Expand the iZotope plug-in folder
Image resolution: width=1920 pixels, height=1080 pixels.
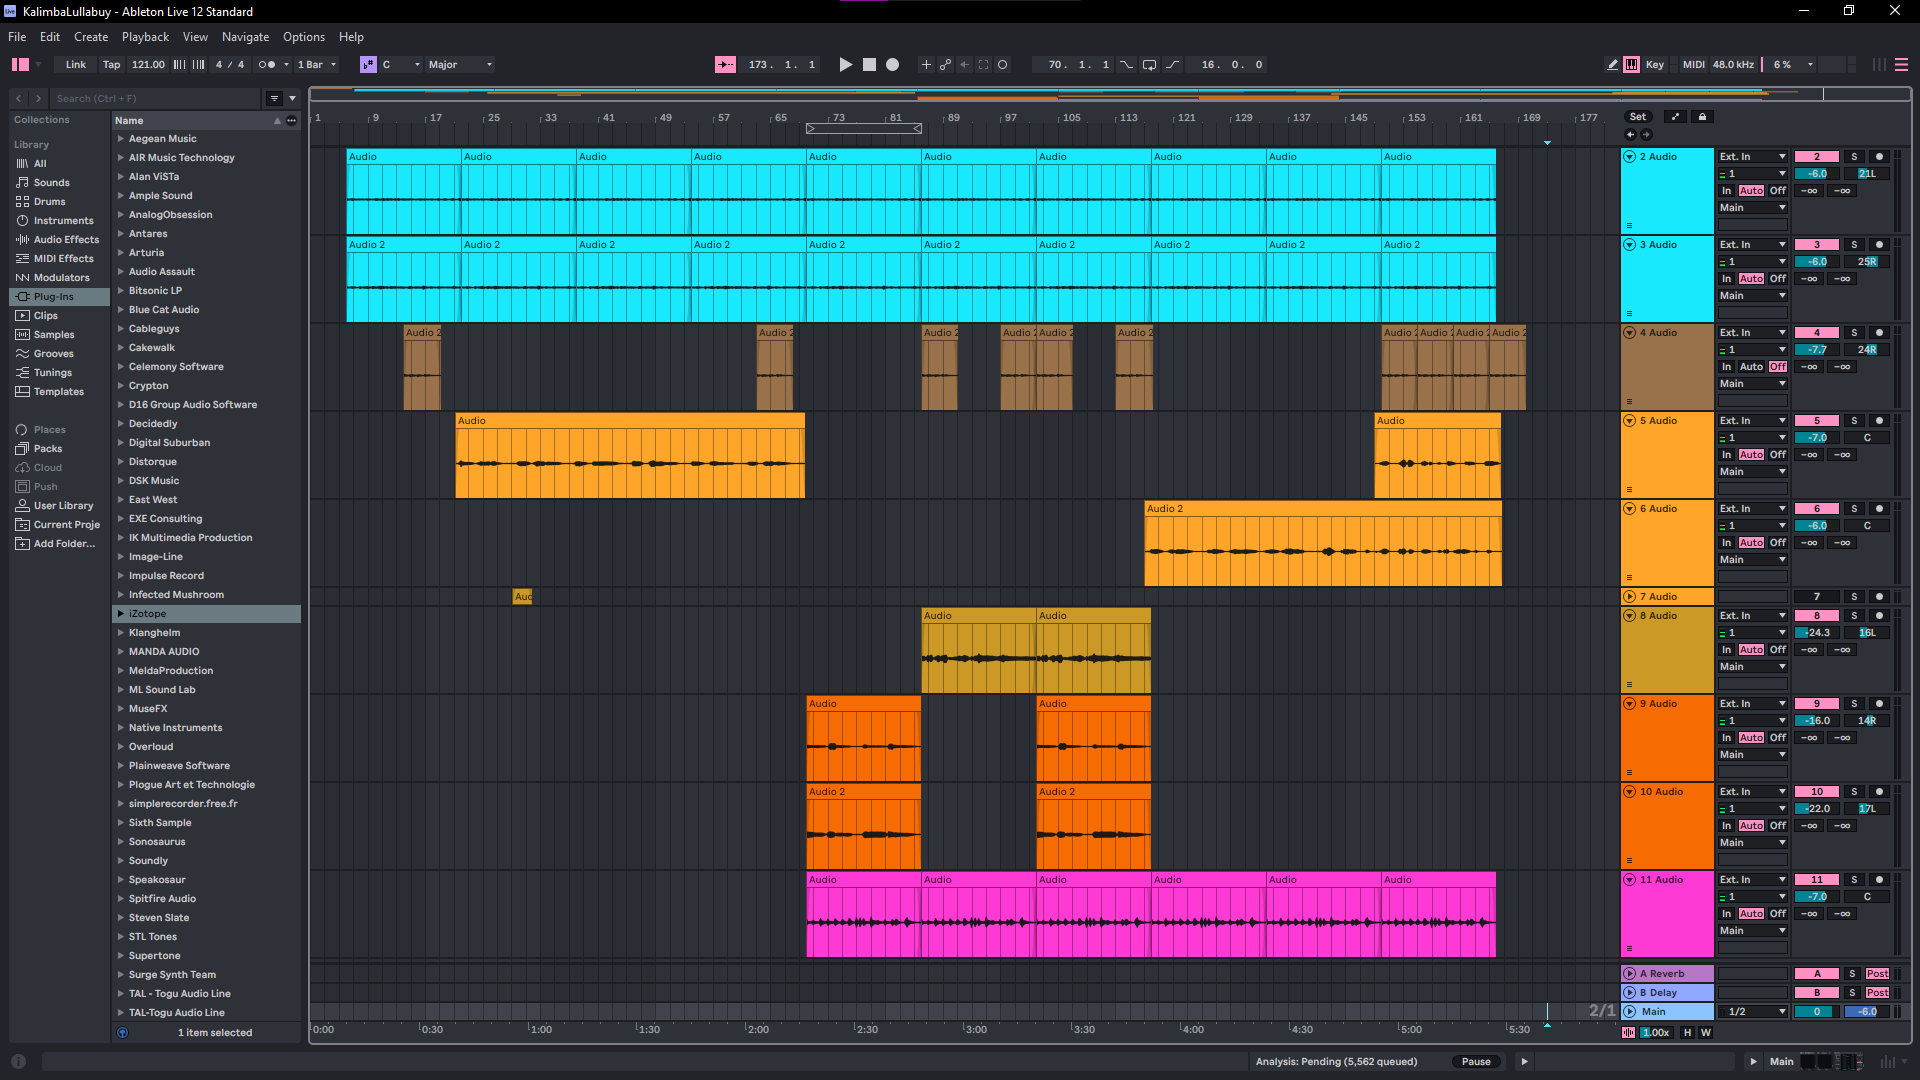(x=121, y=614)
